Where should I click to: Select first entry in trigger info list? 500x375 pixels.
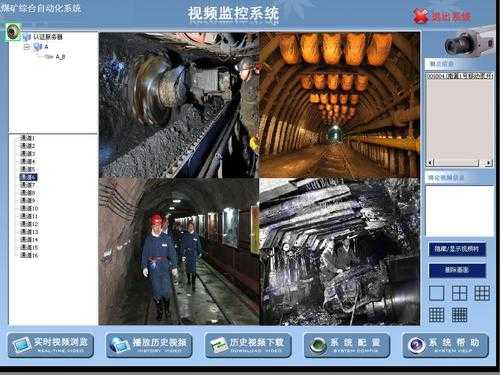click(x=460, y=76)
